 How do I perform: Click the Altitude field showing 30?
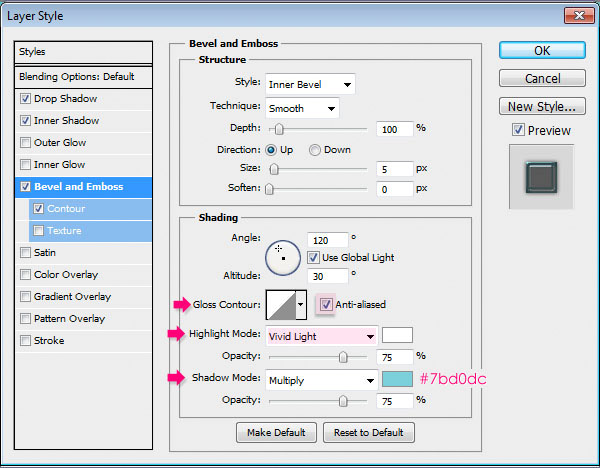328,276
